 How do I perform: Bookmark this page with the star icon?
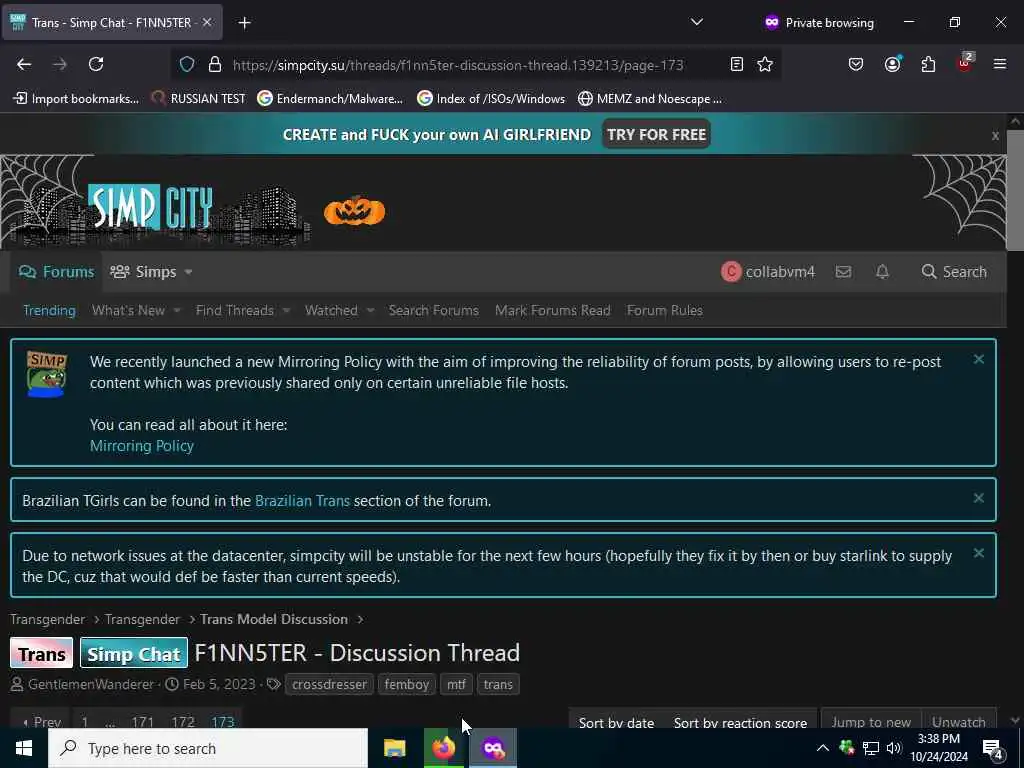[765, 64]
